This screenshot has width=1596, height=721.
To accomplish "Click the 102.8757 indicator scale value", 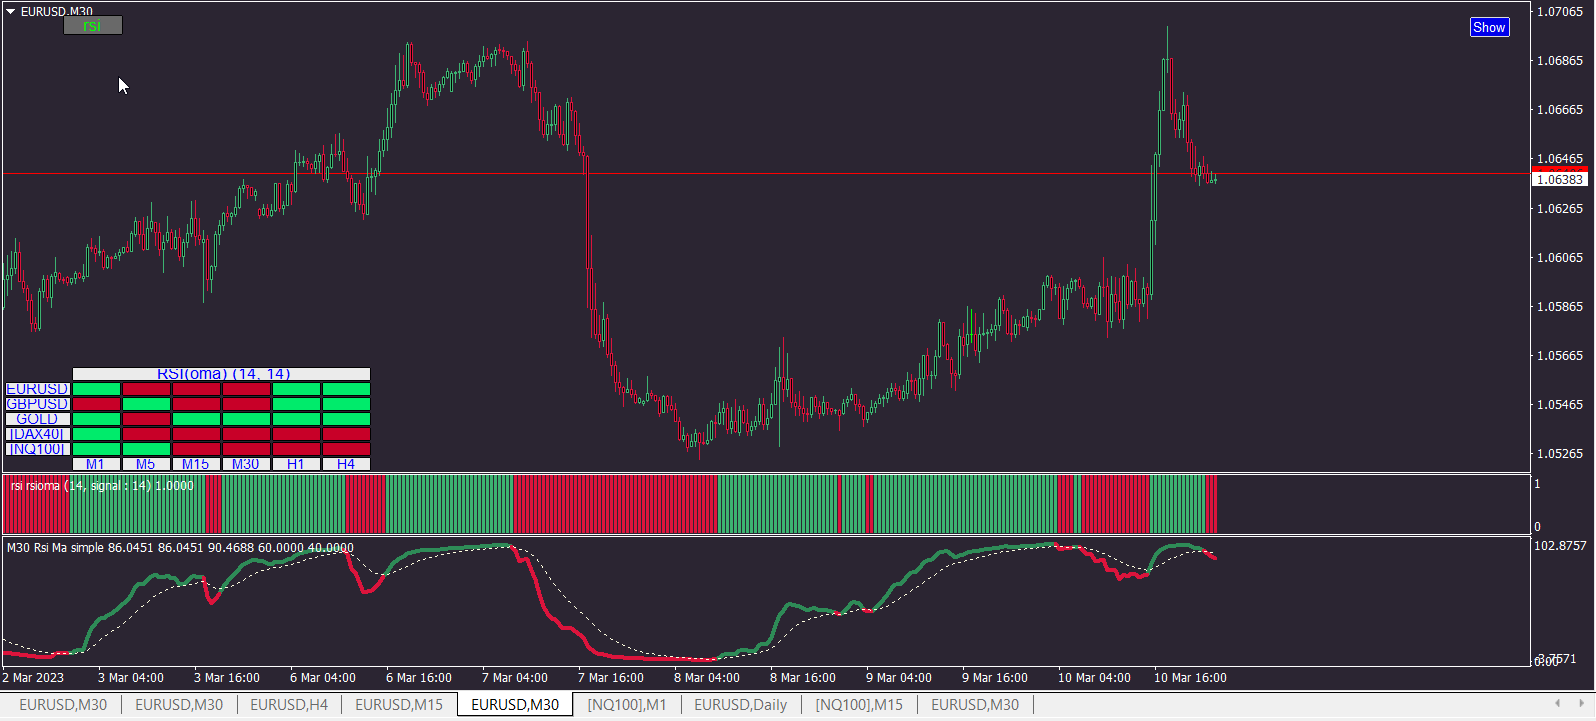I will point(1560,546).
